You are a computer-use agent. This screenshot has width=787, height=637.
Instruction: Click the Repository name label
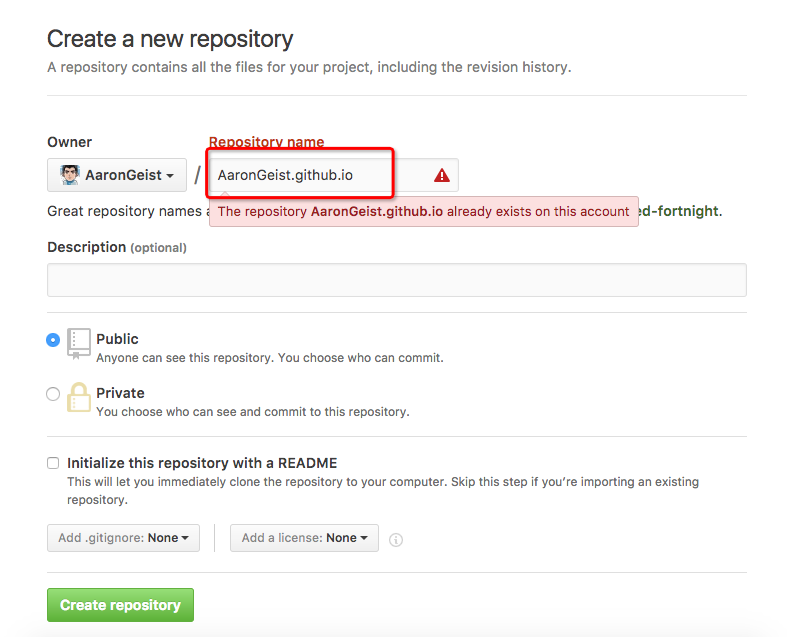(267, 142)
